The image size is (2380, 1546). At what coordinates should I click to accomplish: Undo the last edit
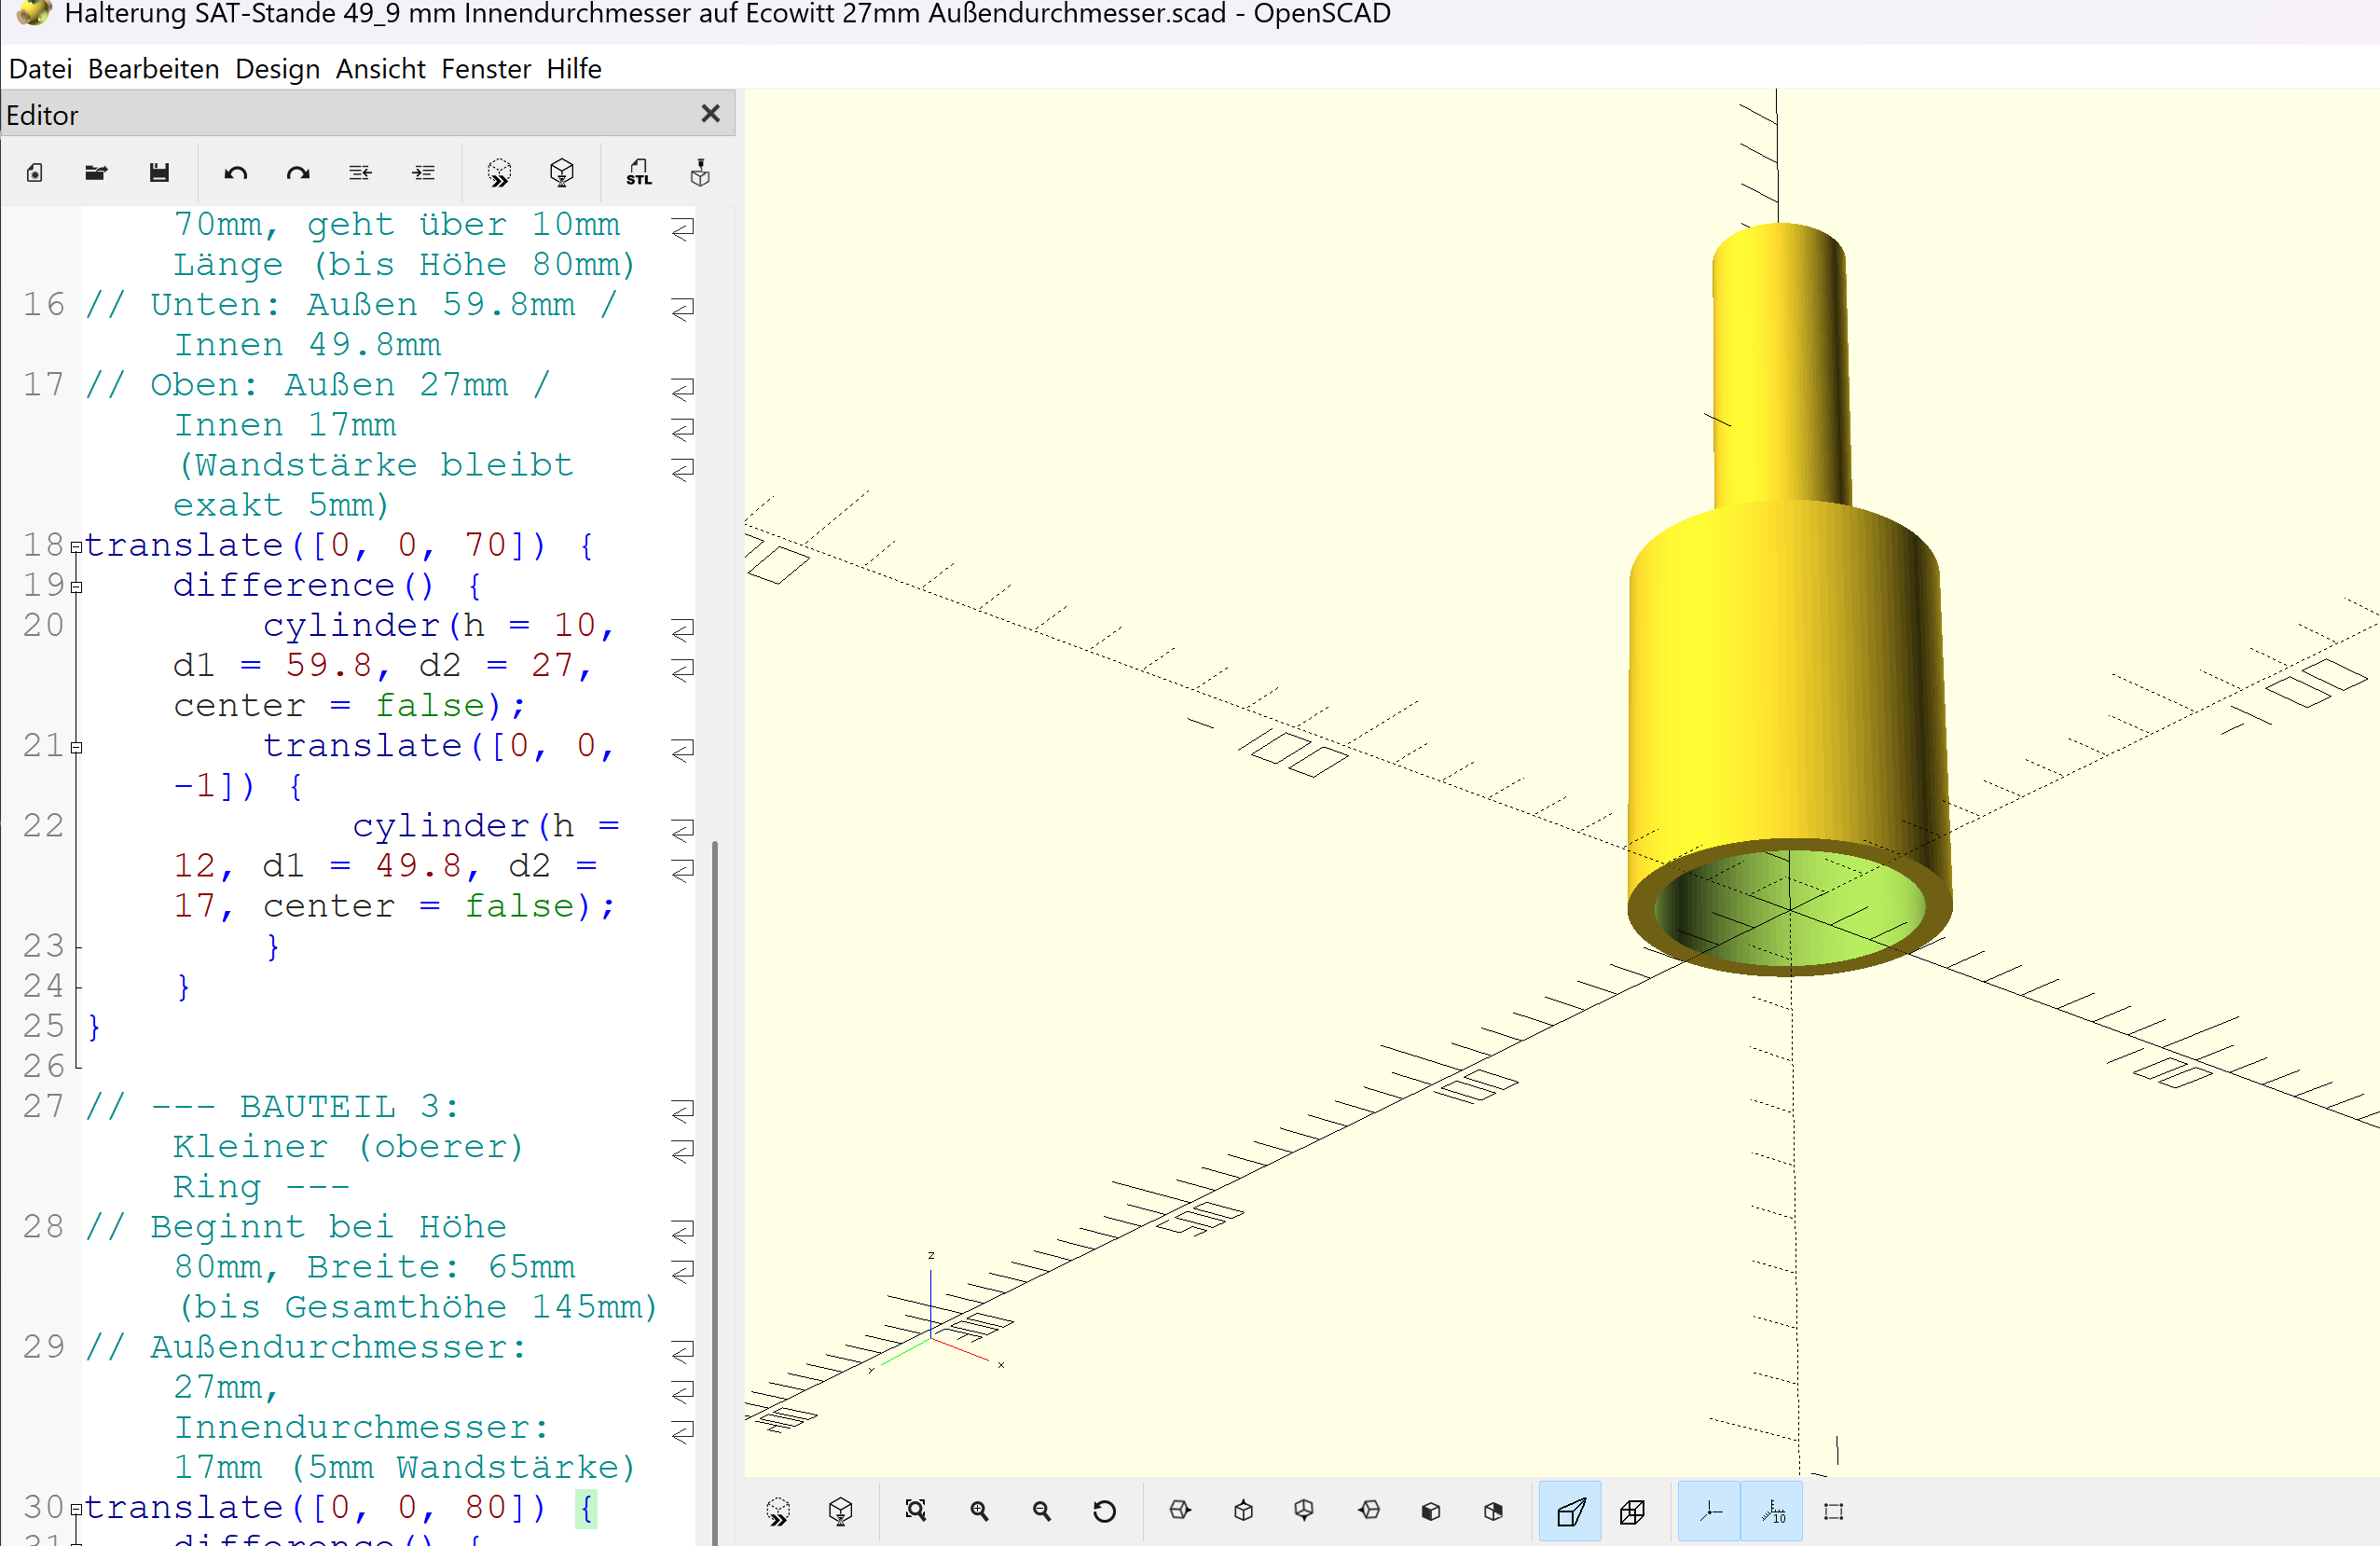click(236, 172)
